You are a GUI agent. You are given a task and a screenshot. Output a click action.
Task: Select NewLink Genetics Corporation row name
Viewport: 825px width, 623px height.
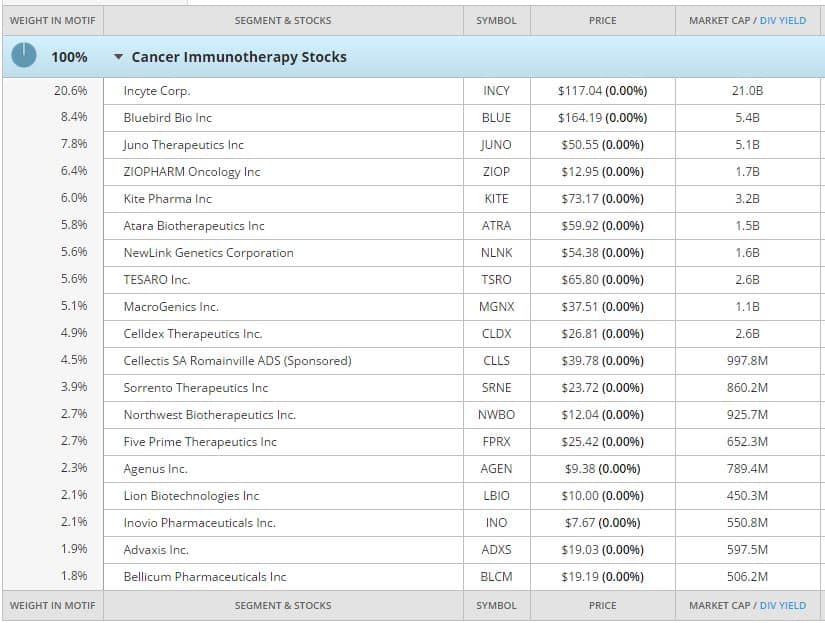208,253
